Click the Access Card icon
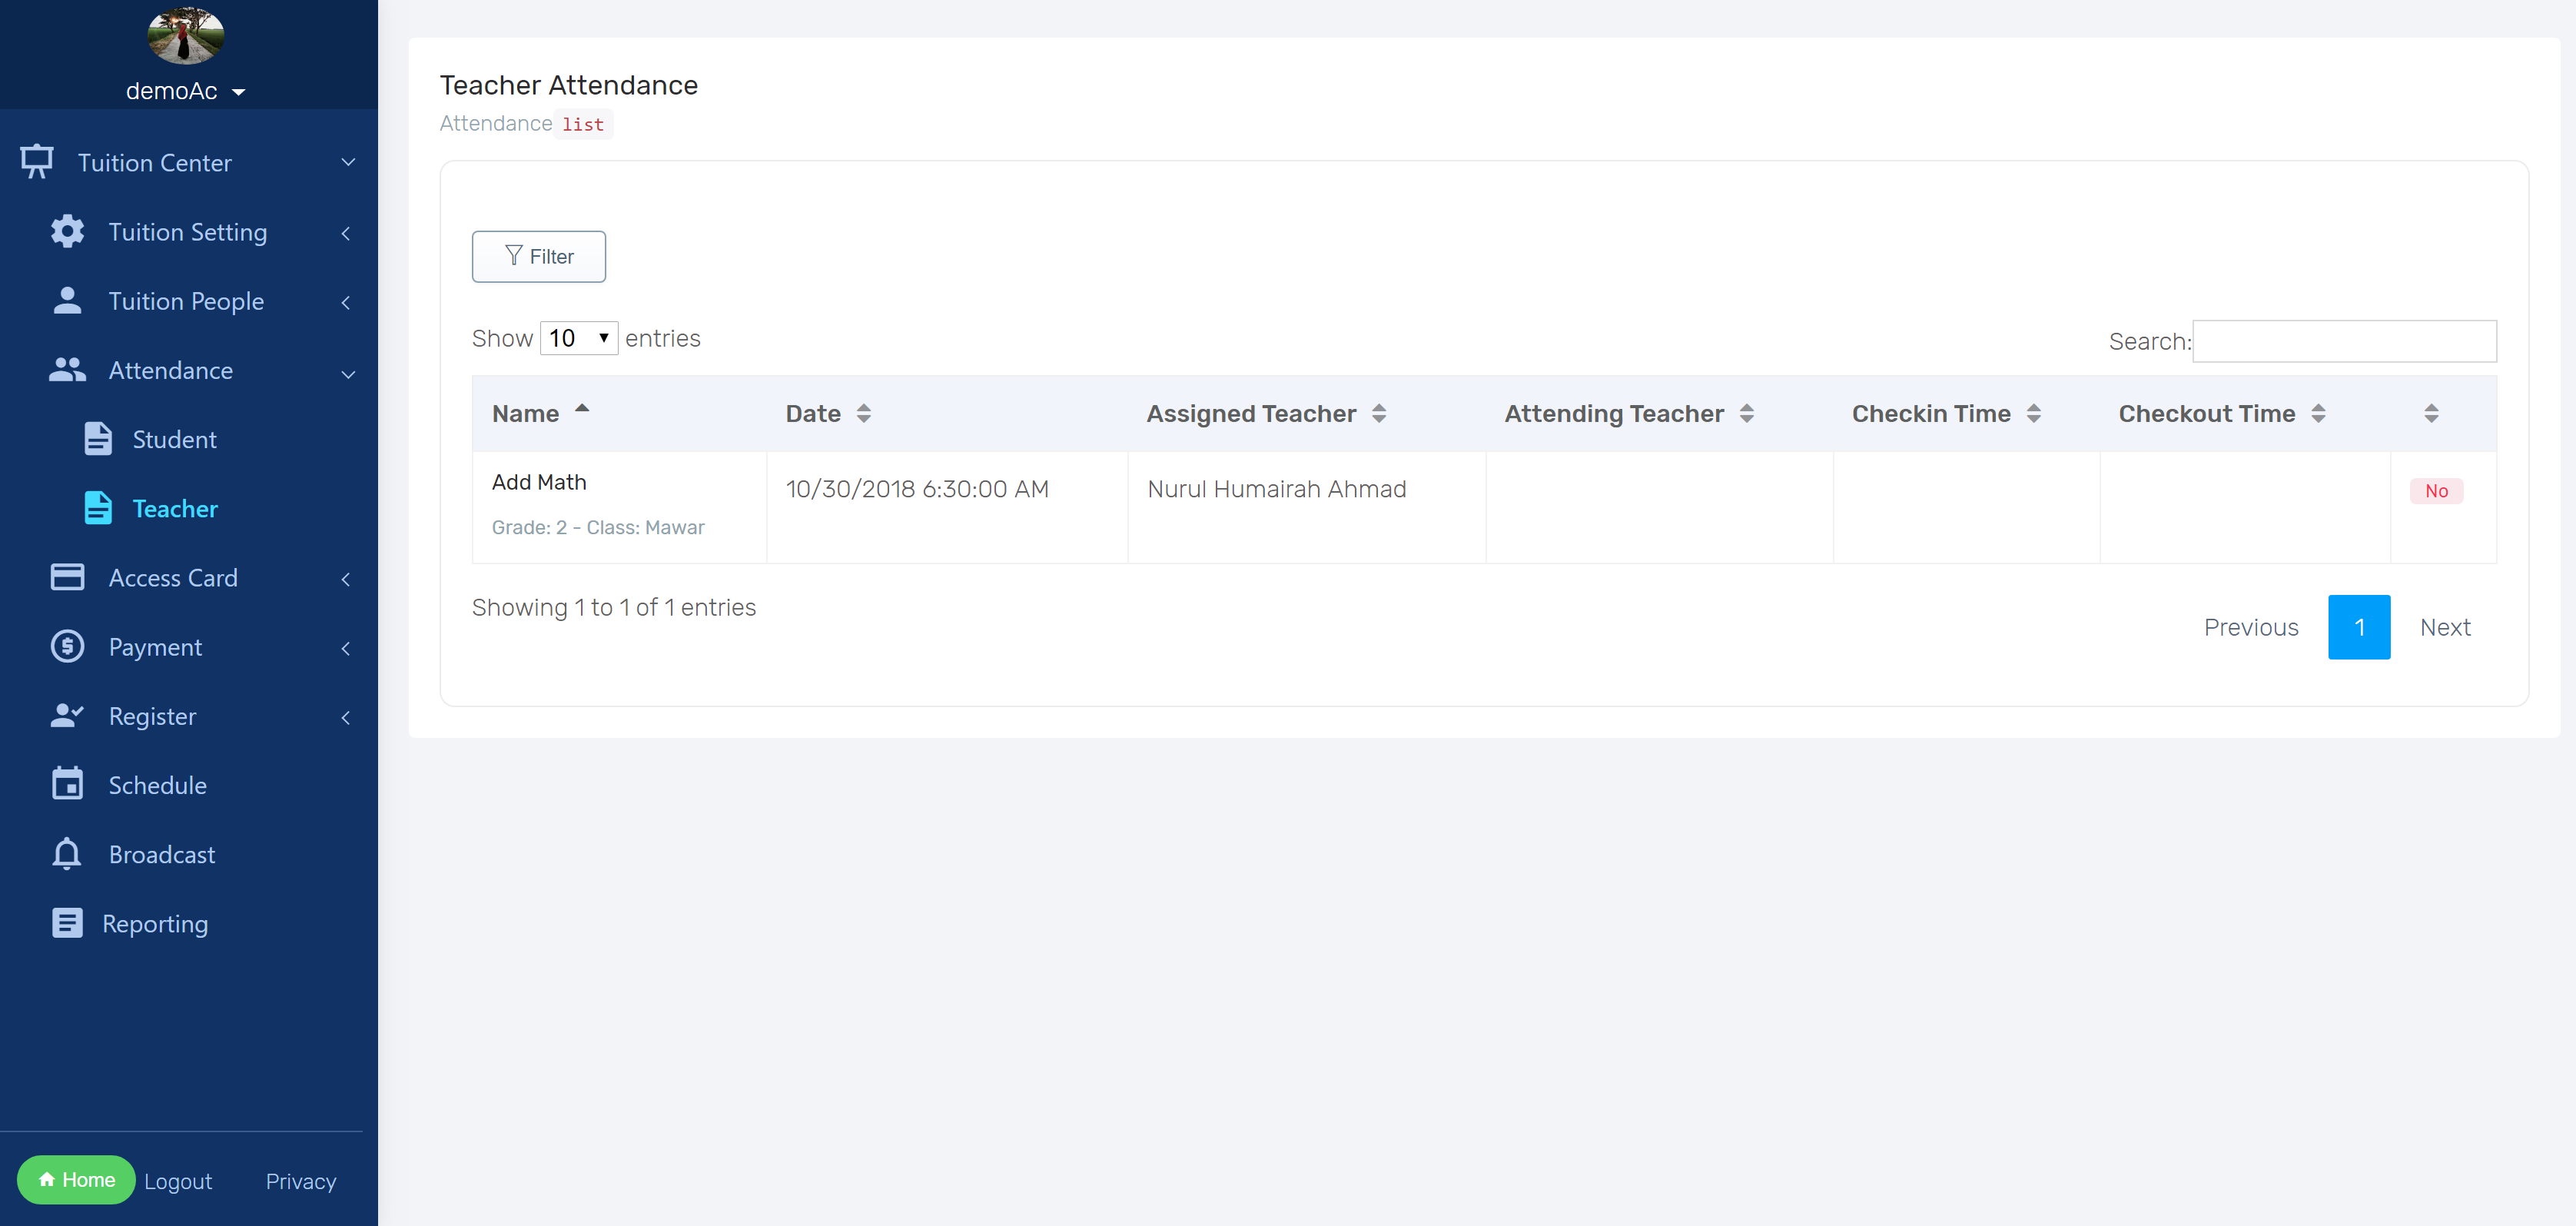Viewport: 2576px width, 1226px height. pyautogui.click(x=67, y=577)
